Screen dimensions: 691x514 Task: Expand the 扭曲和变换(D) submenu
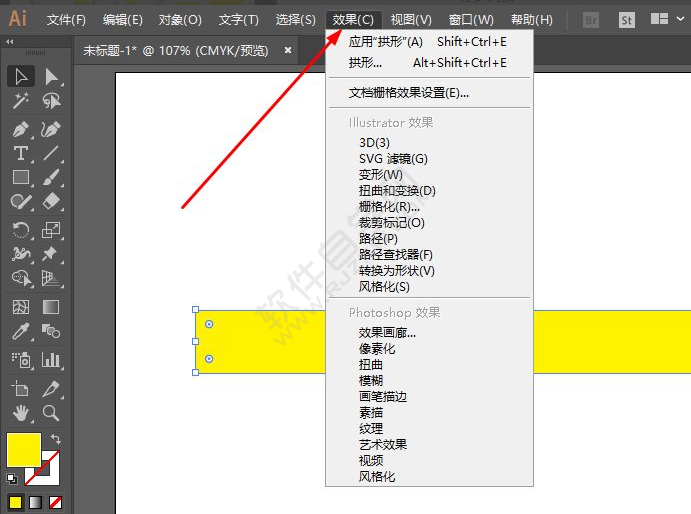pyautogui.click(x=429, y=191)
